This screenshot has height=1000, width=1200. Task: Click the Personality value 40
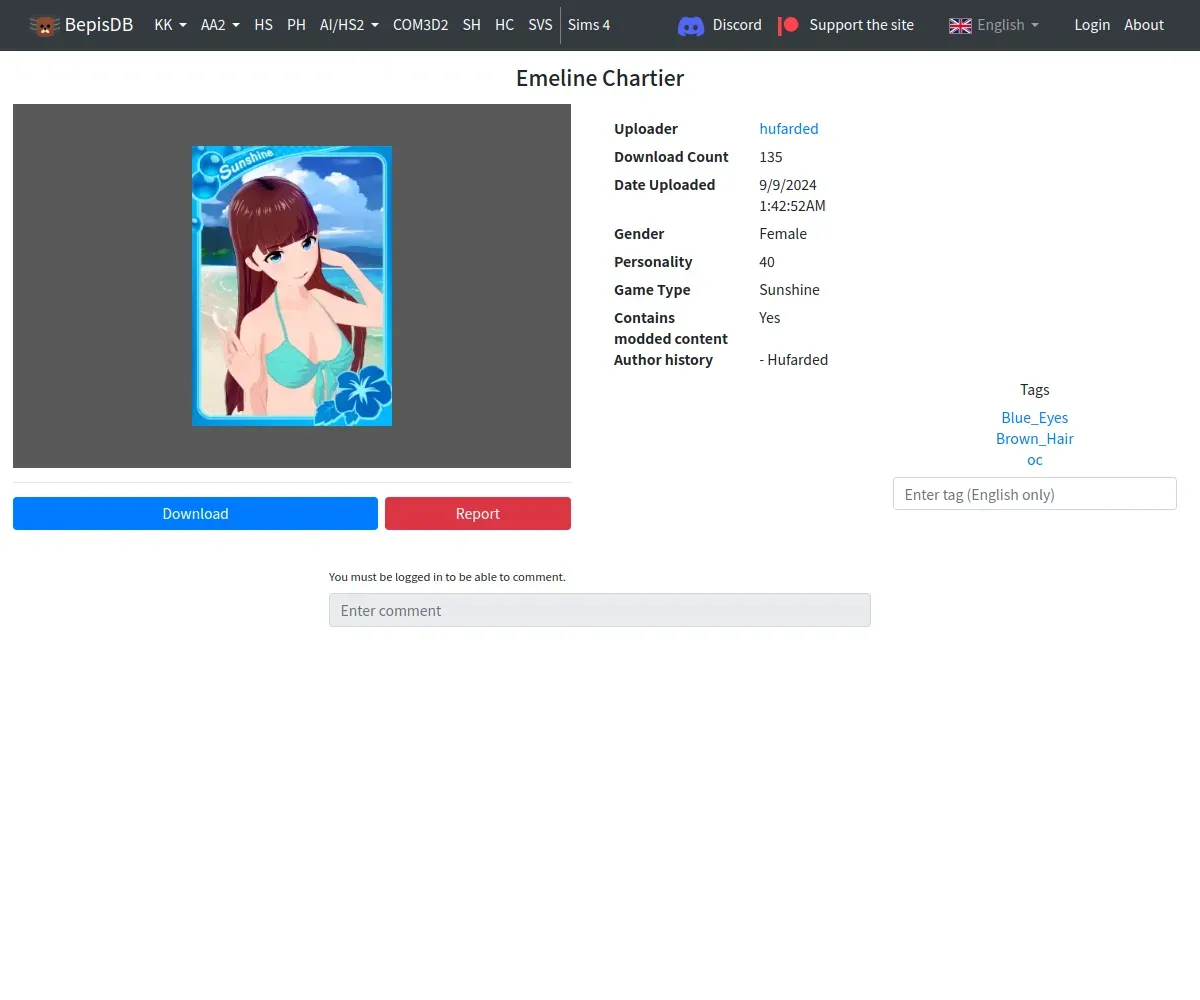(x=767, y=262)
